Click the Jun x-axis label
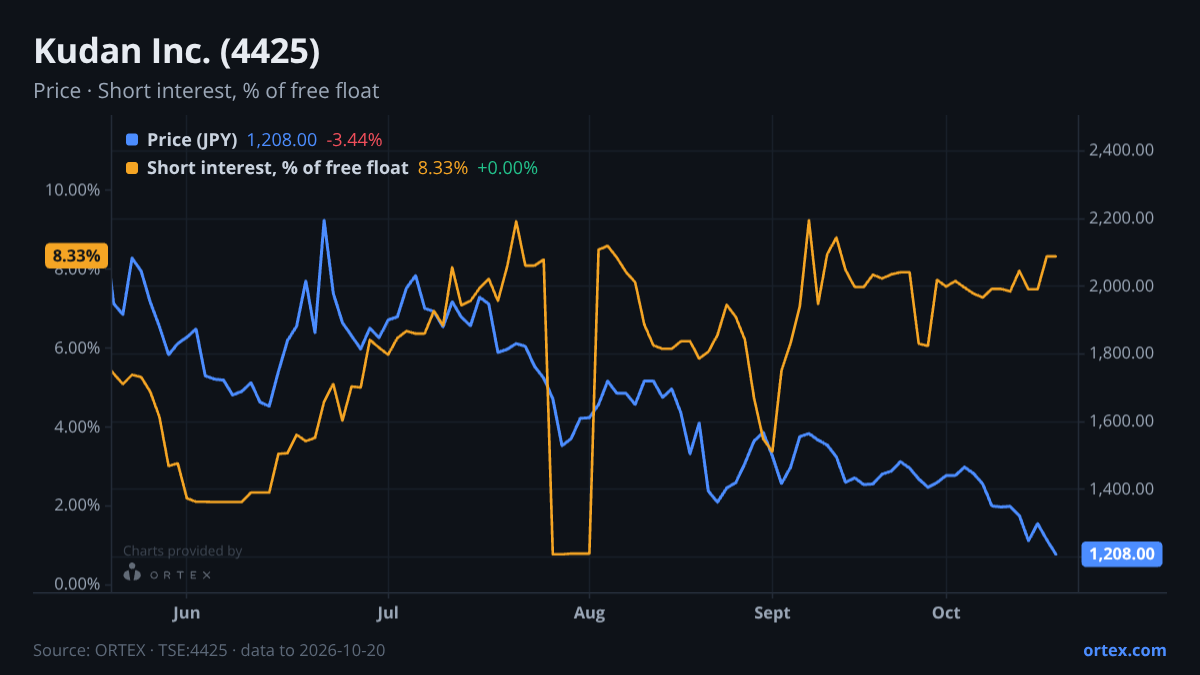Image resolution: width=1200 pixels, height=675 pixels. click(x=187, y=612)
